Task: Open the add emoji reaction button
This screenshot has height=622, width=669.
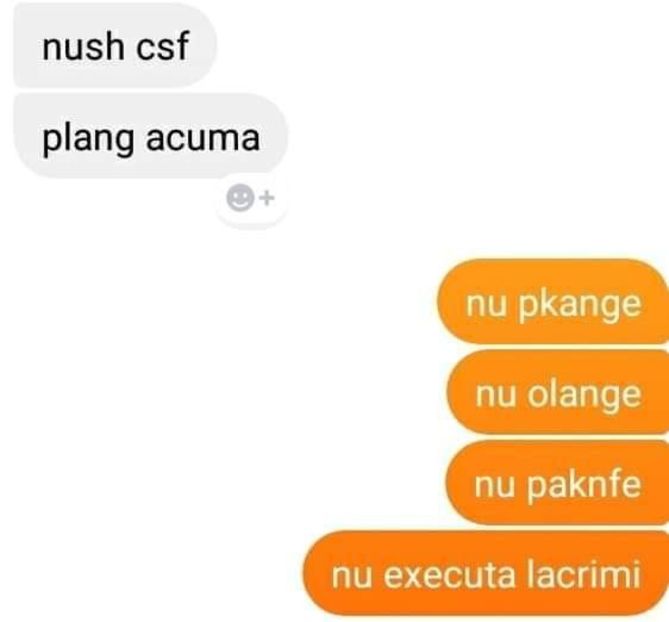Action: (x=251, y=199)
